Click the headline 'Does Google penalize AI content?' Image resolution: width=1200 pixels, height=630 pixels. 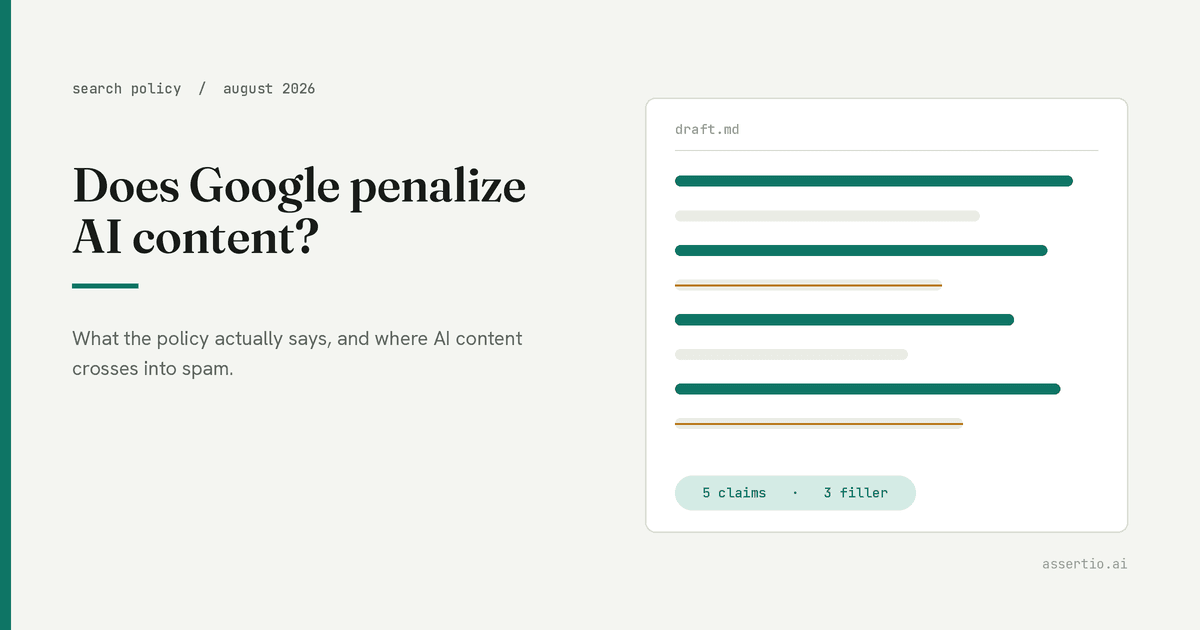(x=299, y=211)
